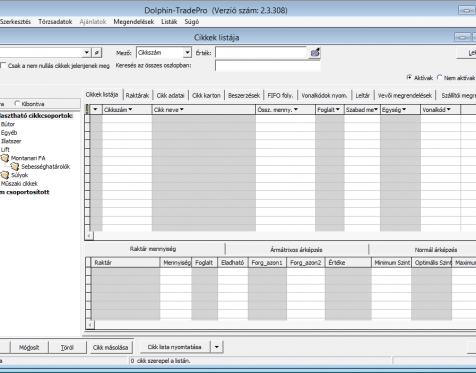
Task: Select the Bútor item group
Action: tap(8, 124)
